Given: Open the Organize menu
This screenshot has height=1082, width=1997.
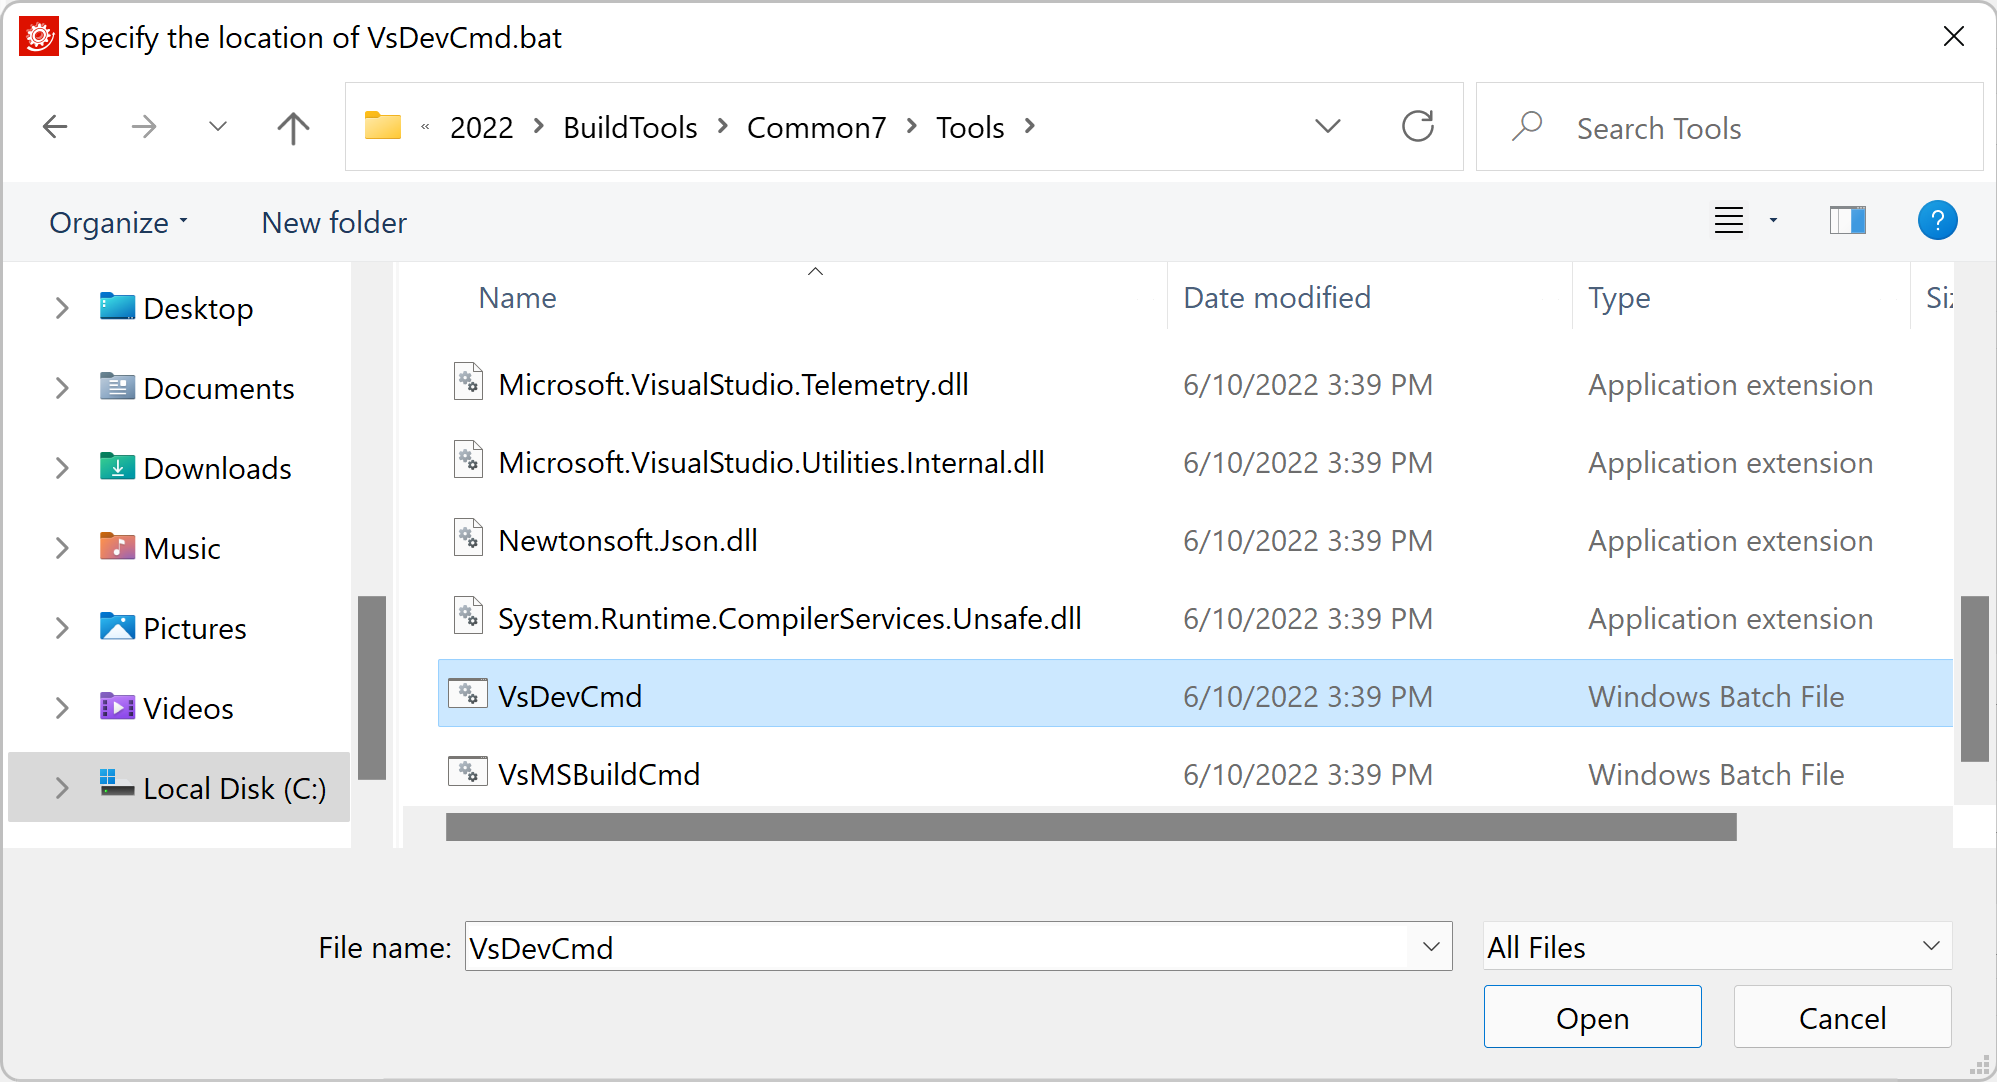Looking at the screenshot, I should [118, 223].
